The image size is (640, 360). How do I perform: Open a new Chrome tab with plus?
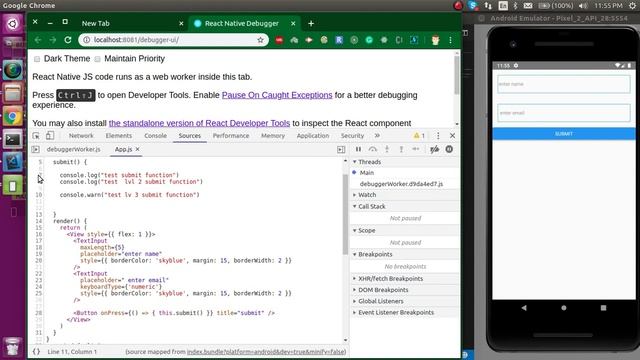coord(311,23)
